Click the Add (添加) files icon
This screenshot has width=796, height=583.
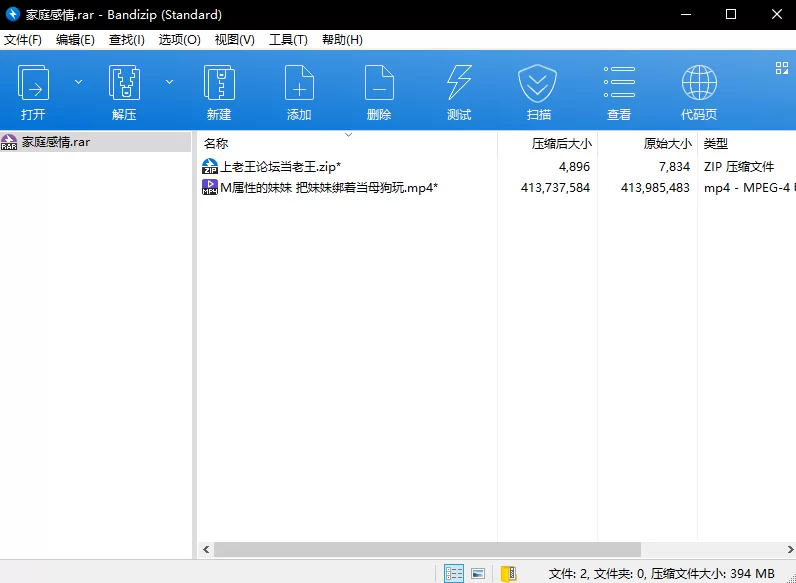(x=299, y=90)
